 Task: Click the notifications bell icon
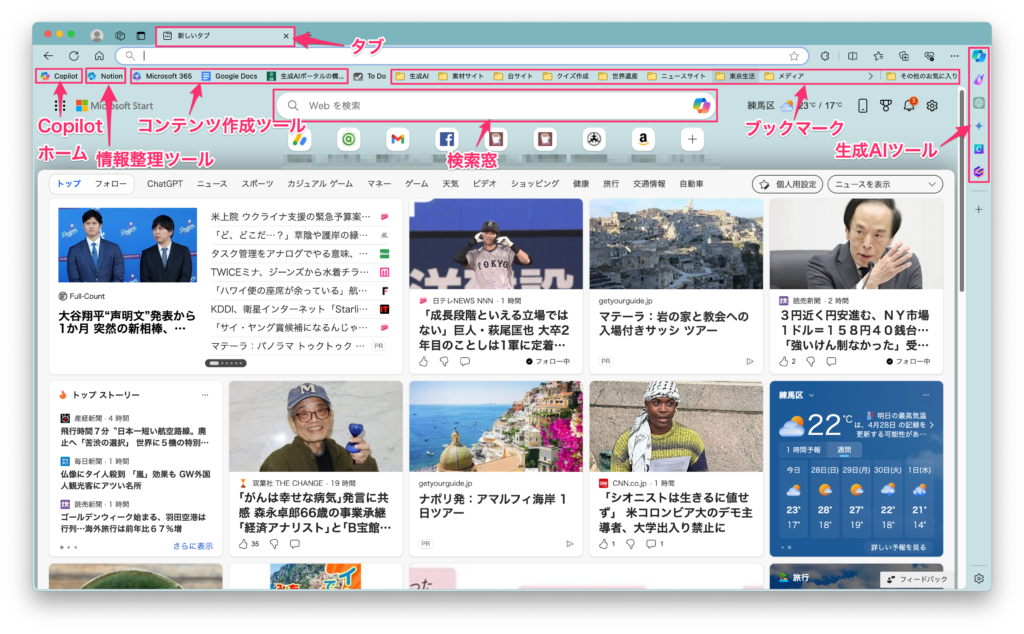[909, 105]
